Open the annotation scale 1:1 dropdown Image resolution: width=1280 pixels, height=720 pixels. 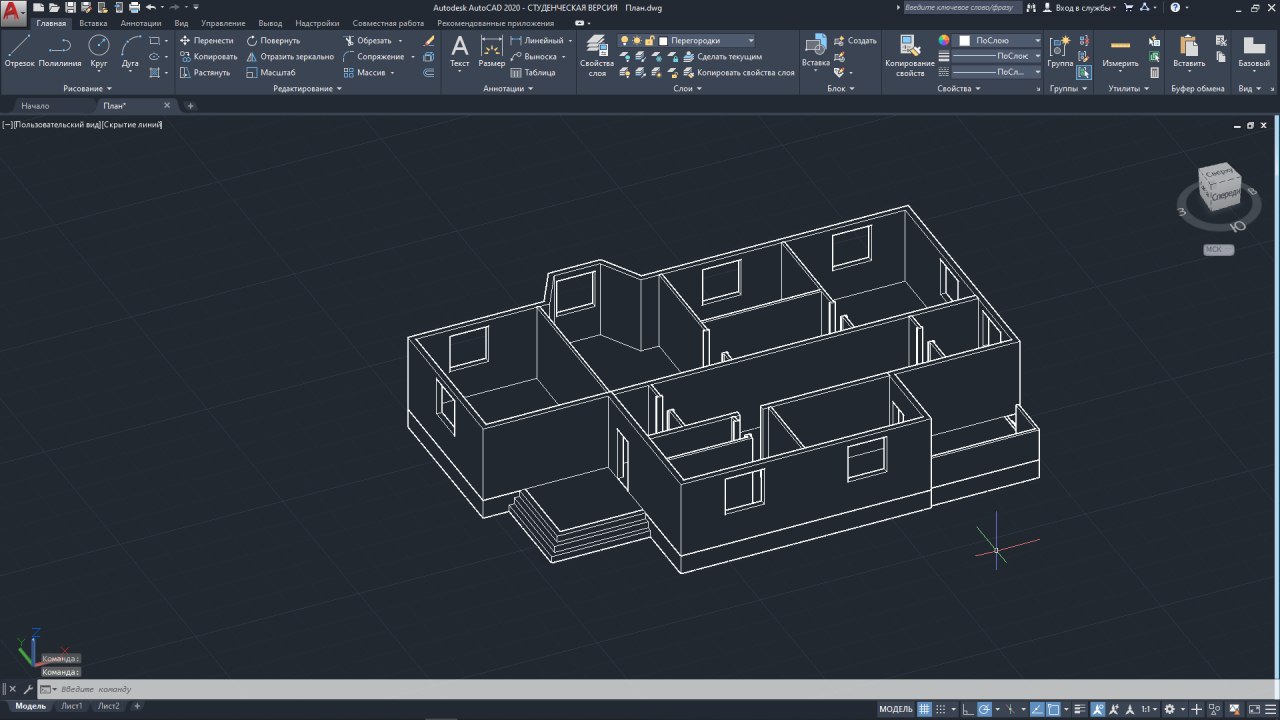(x=1149, y=709)
